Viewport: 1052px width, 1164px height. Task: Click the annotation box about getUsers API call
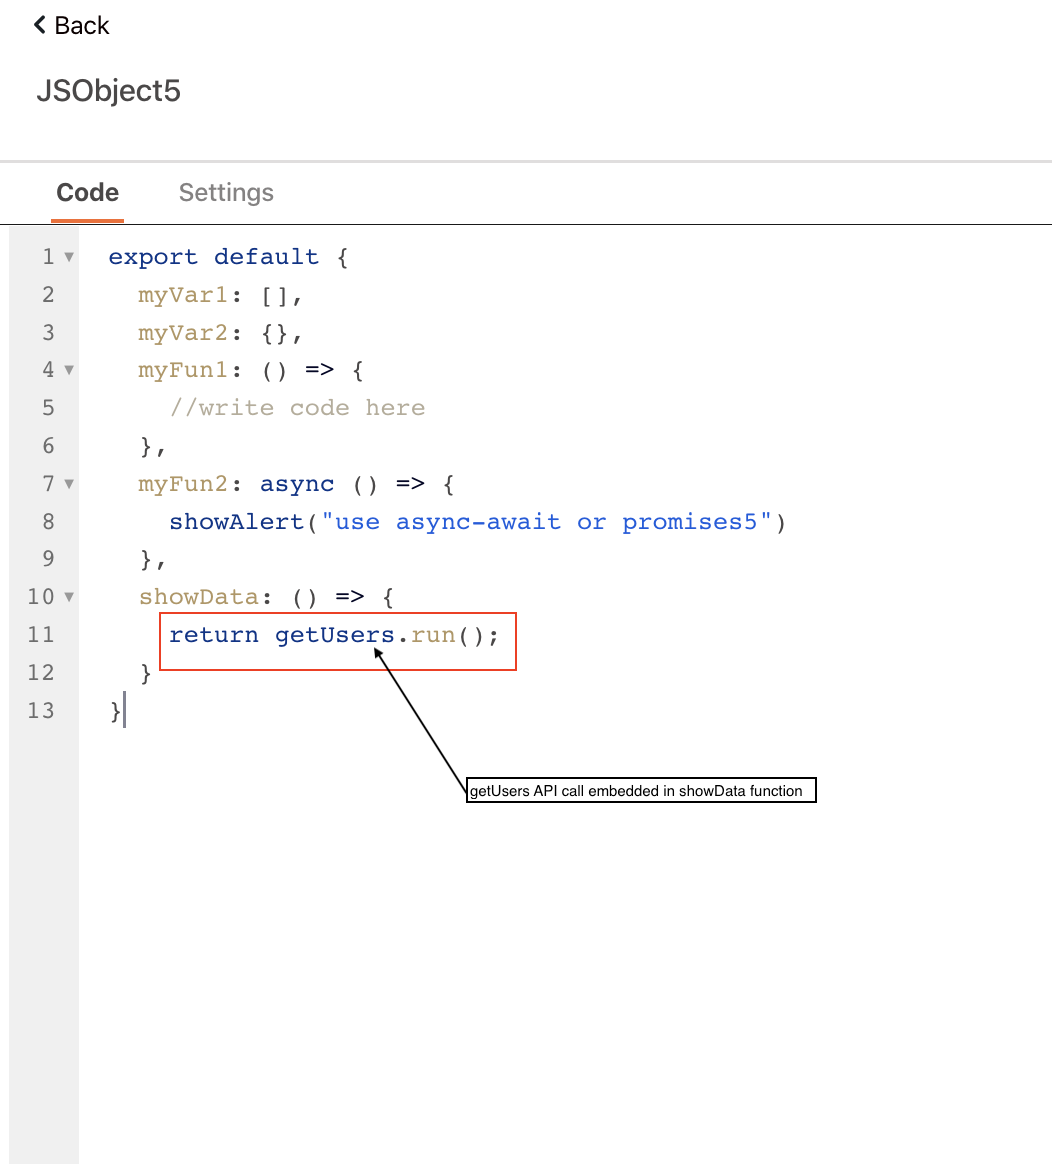(x=640, y=790)
